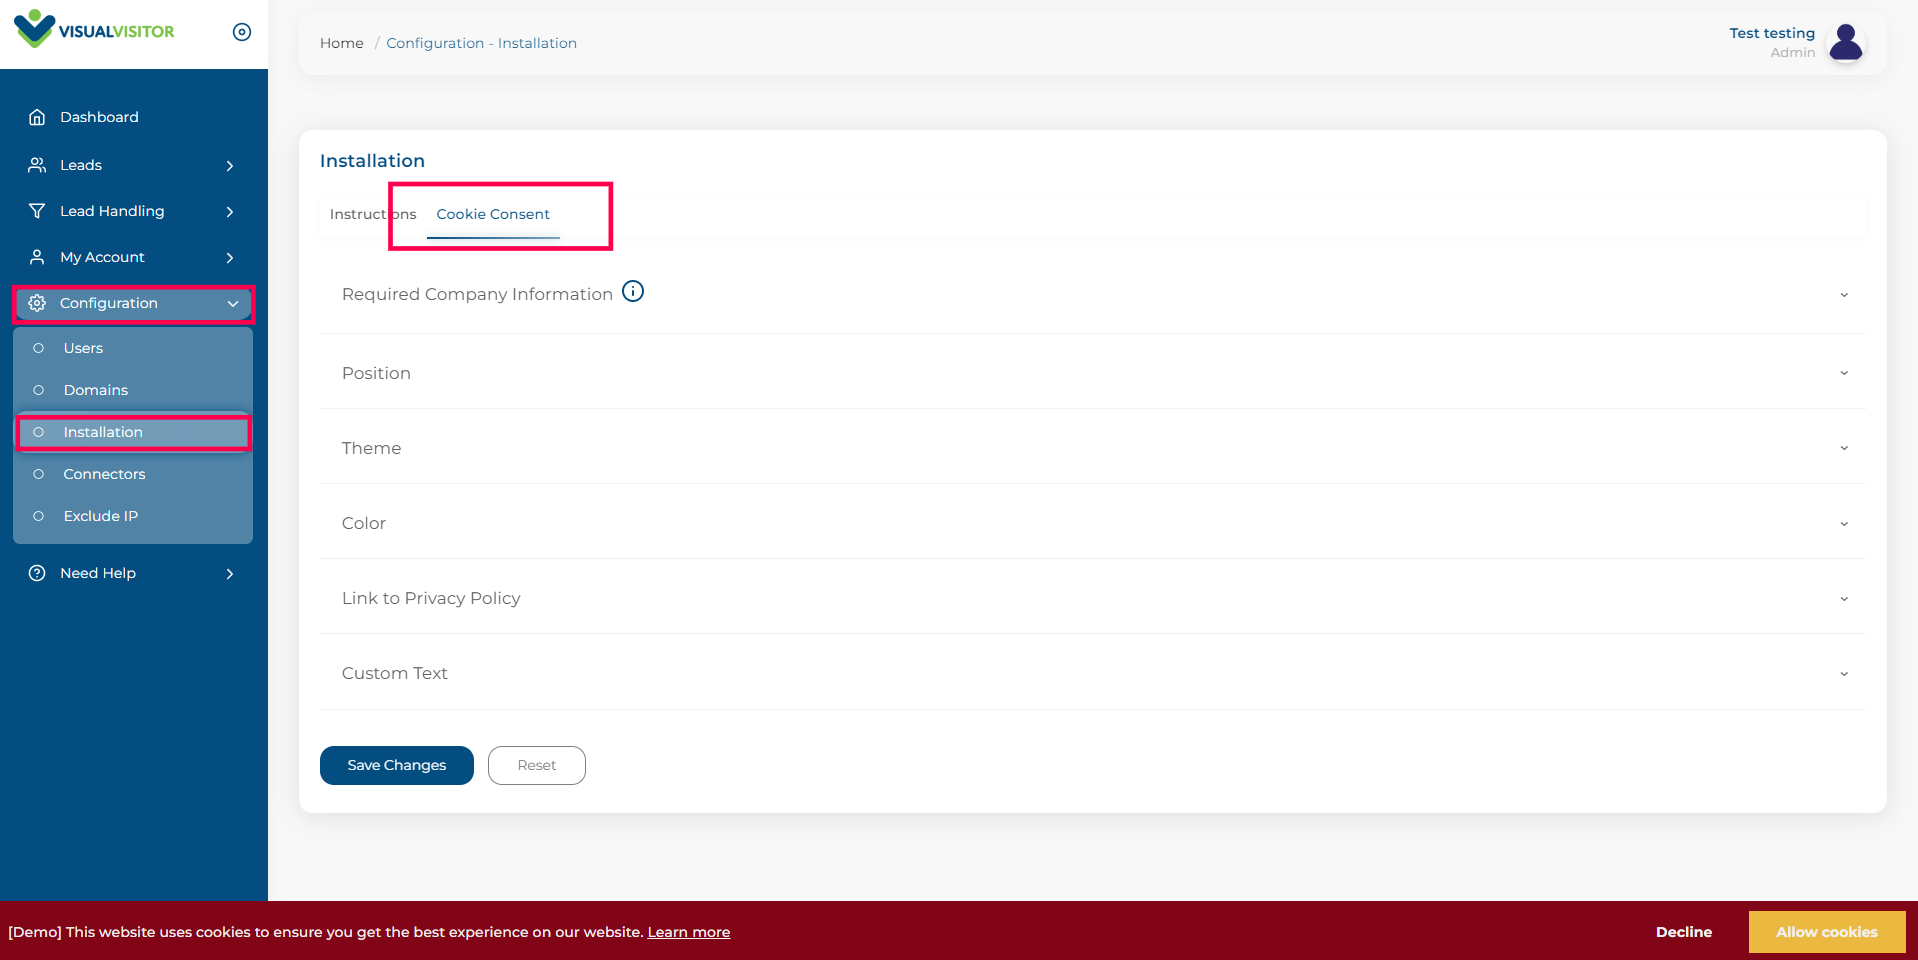Click the circle bullet next to Domains
This screenshot has height=960, width=1918.
click(x=39, y=390)
